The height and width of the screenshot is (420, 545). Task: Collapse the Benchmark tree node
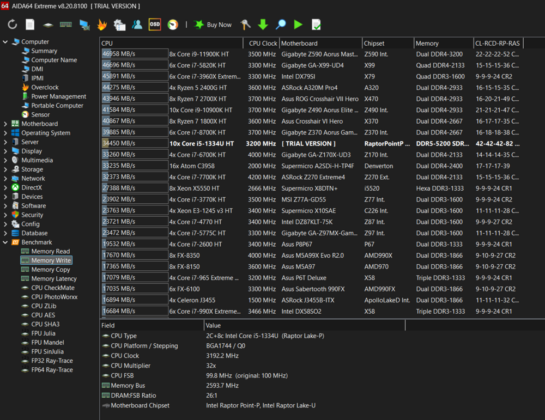(x=5, y=242)
